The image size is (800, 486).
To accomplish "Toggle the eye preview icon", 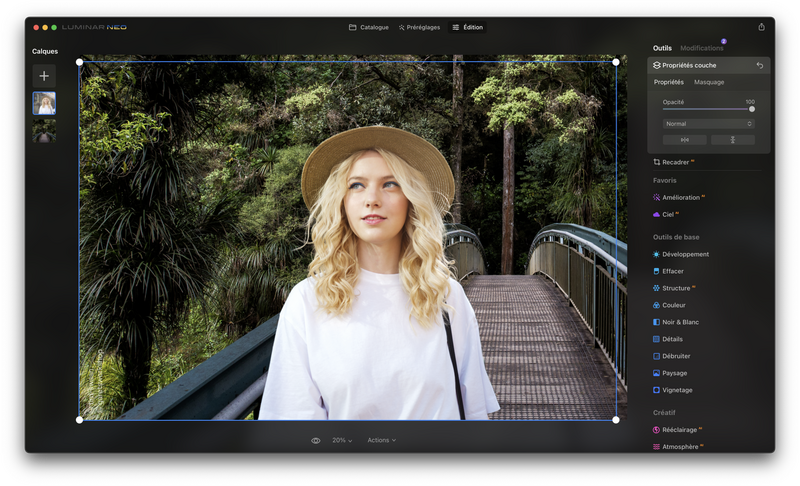I will [316, 441].
